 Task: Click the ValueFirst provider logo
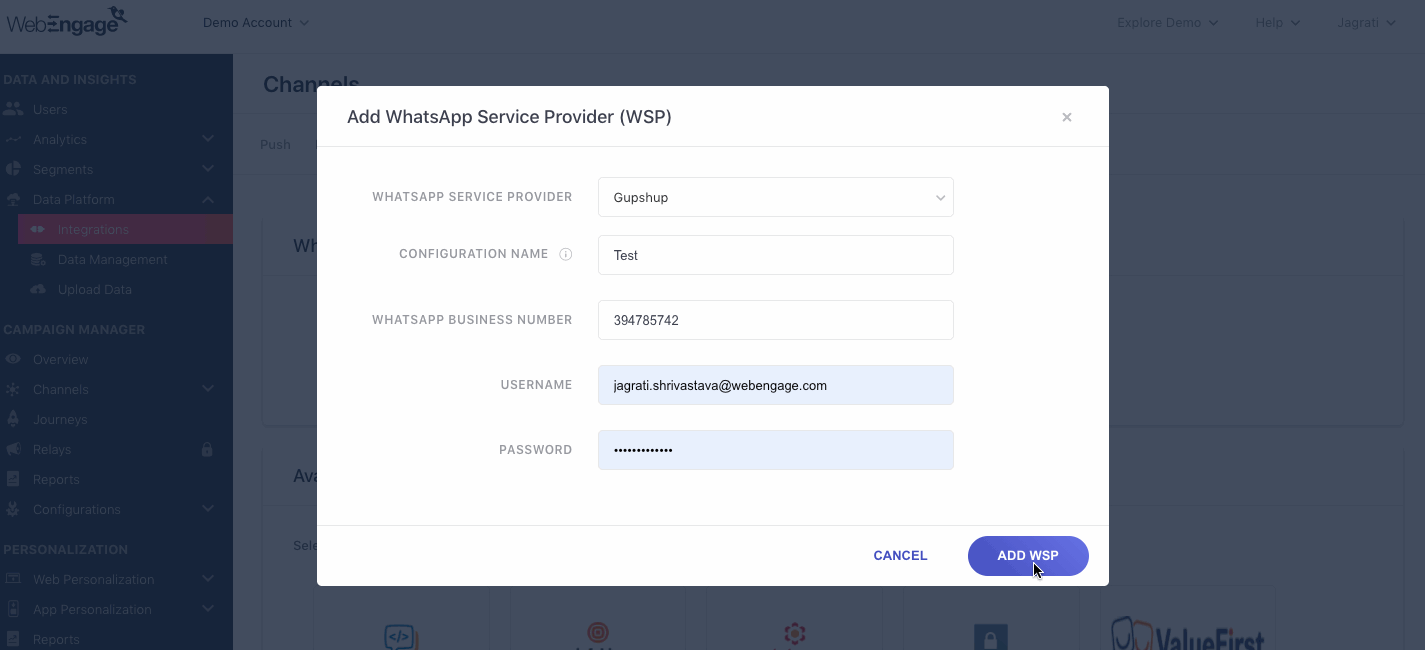[x=1187, y=633]
